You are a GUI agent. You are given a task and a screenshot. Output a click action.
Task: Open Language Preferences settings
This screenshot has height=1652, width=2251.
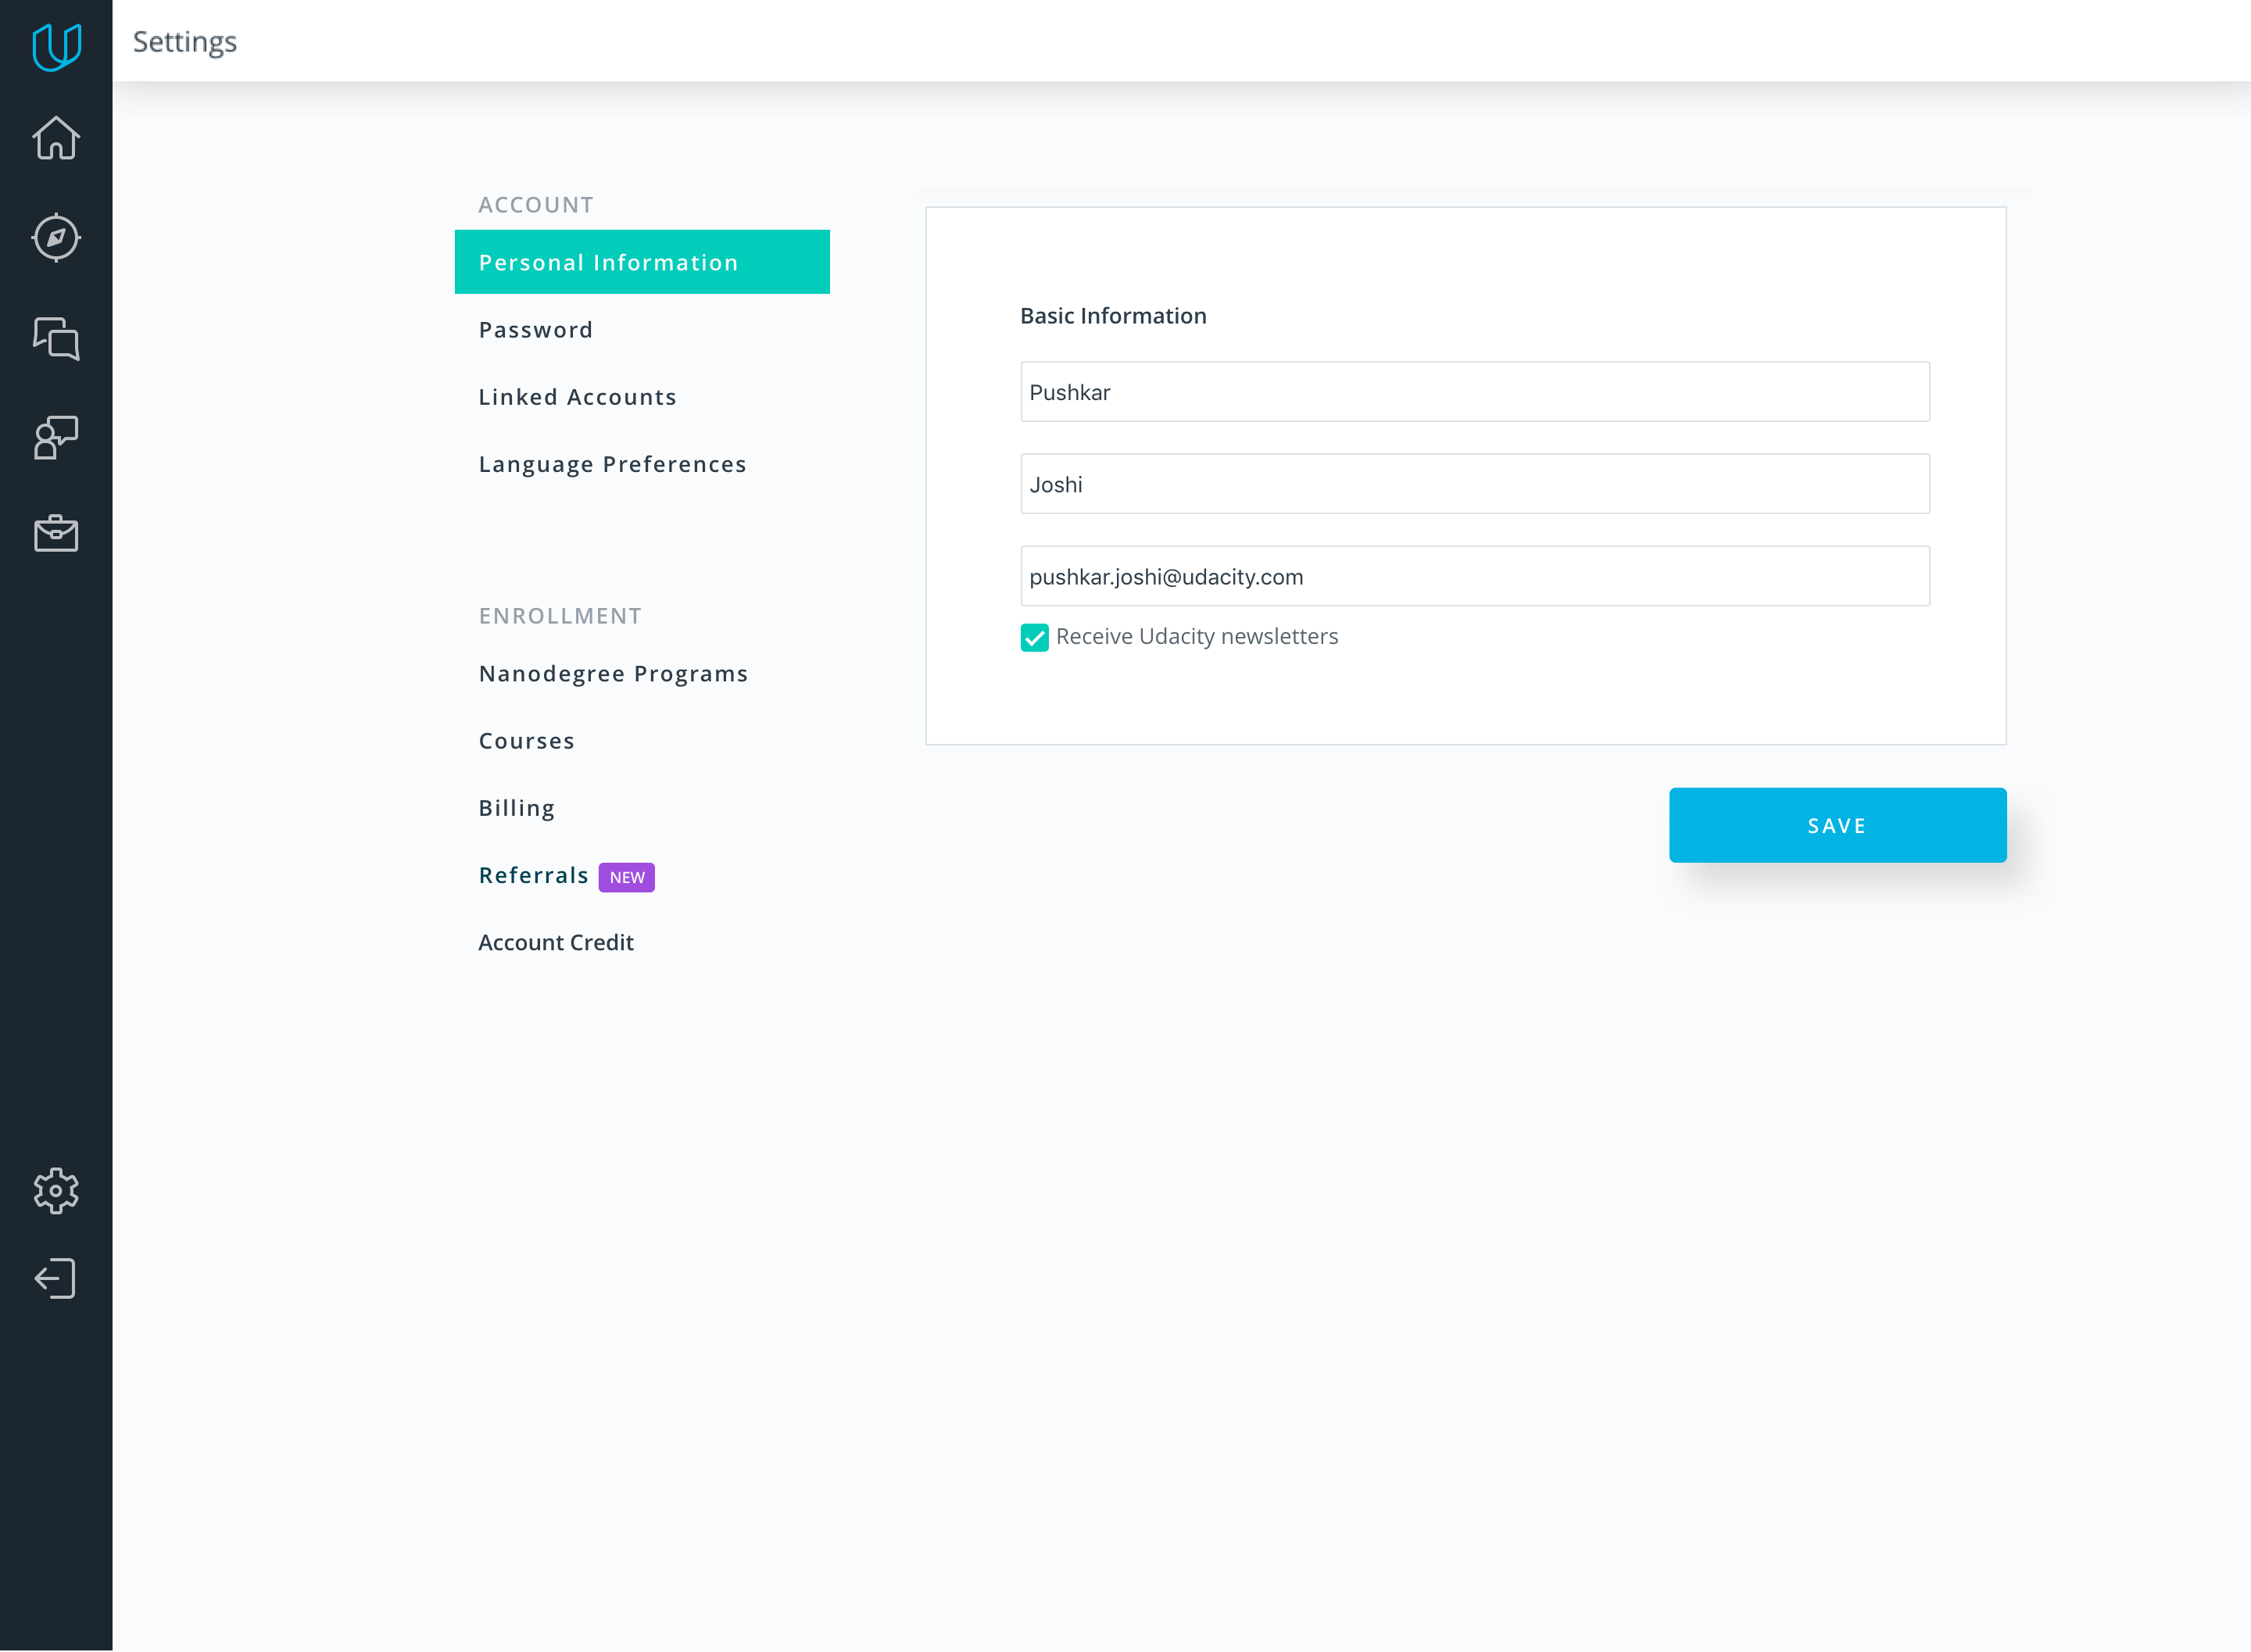pos(613,464)
